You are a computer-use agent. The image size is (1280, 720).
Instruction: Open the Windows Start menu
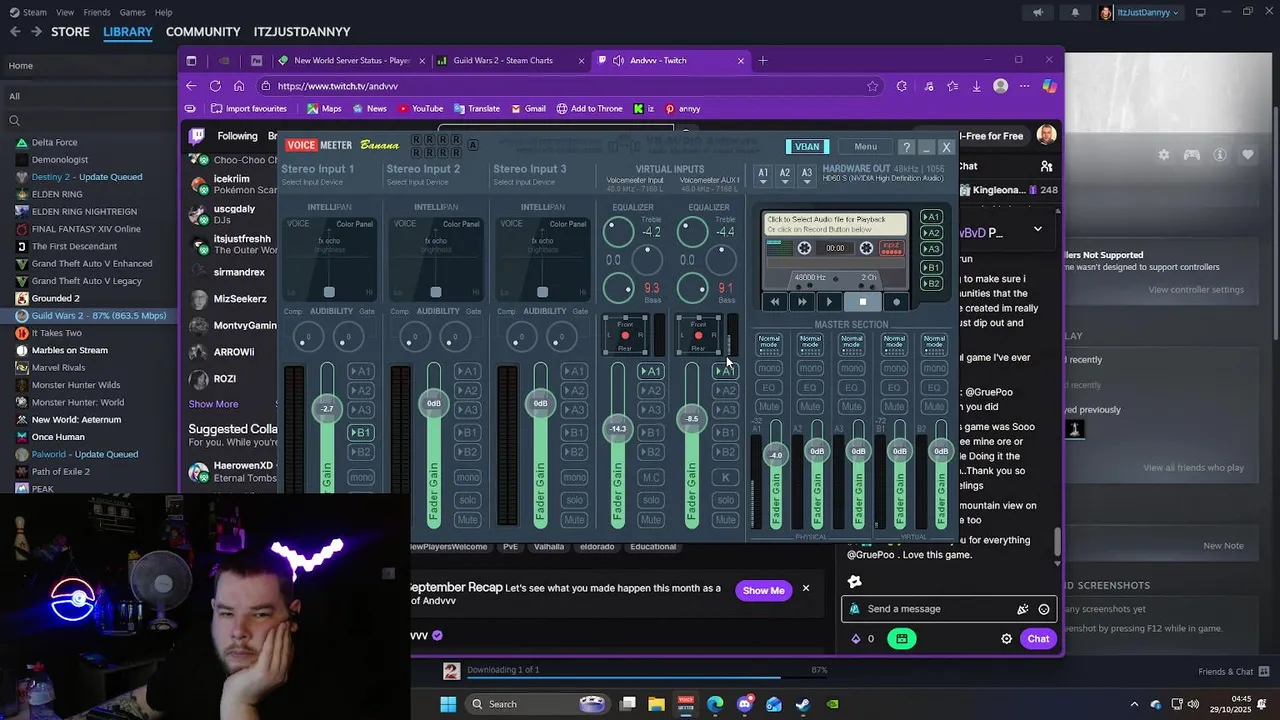click(448, 704)
